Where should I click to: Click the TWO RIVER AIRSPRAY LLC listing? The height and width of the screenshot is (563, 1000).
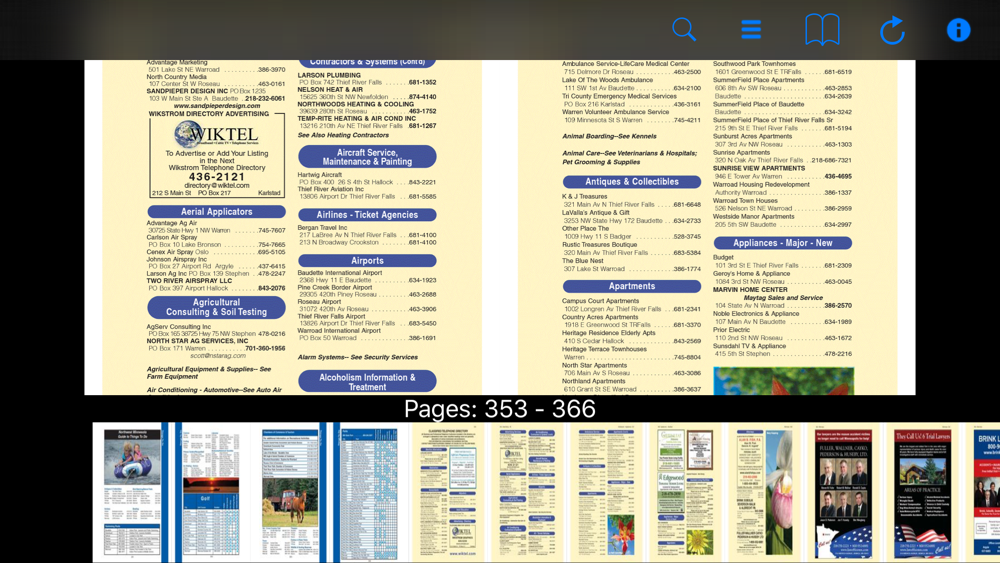[x=216, y=284]
